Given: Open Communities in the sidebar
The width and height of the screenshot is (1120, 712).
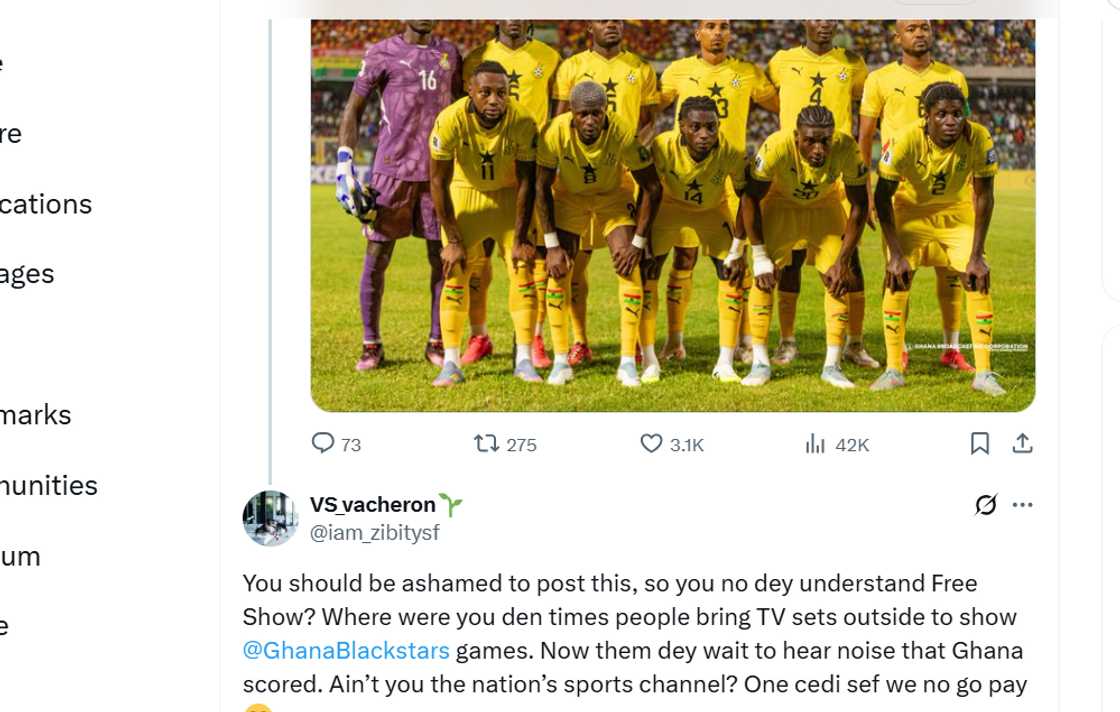Looking at the screenshot, I should click(48, 486).
